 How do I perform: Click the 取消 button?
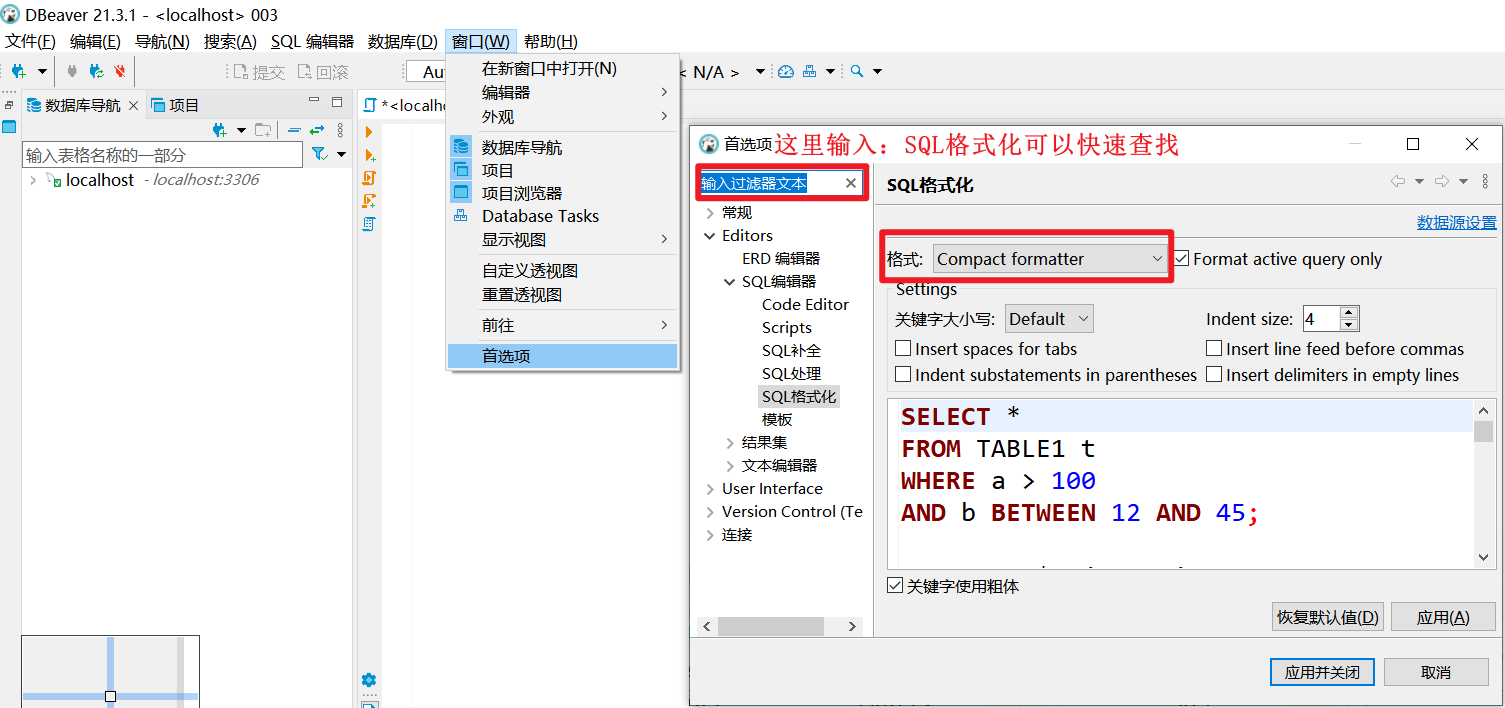point(1436,672)
